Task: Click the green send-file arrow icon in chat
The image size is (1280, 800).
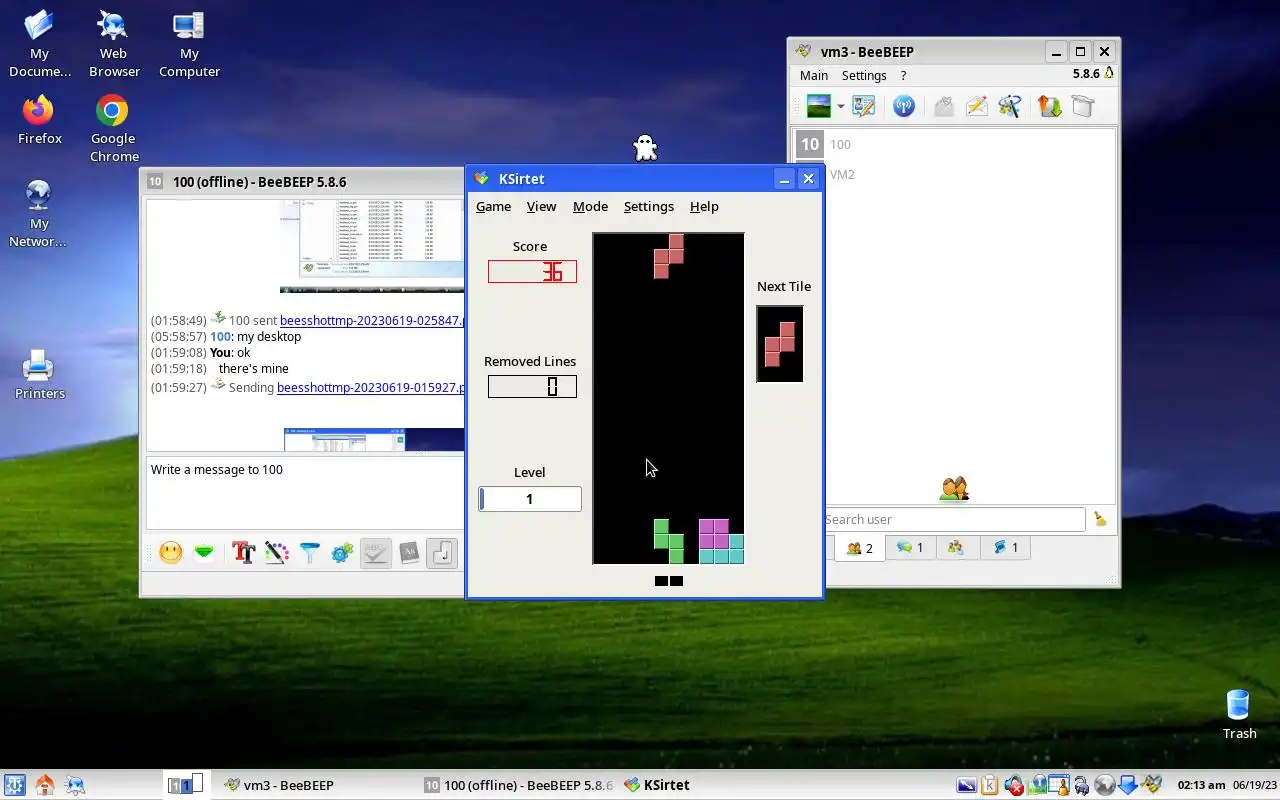Action: tap(204, 552)
